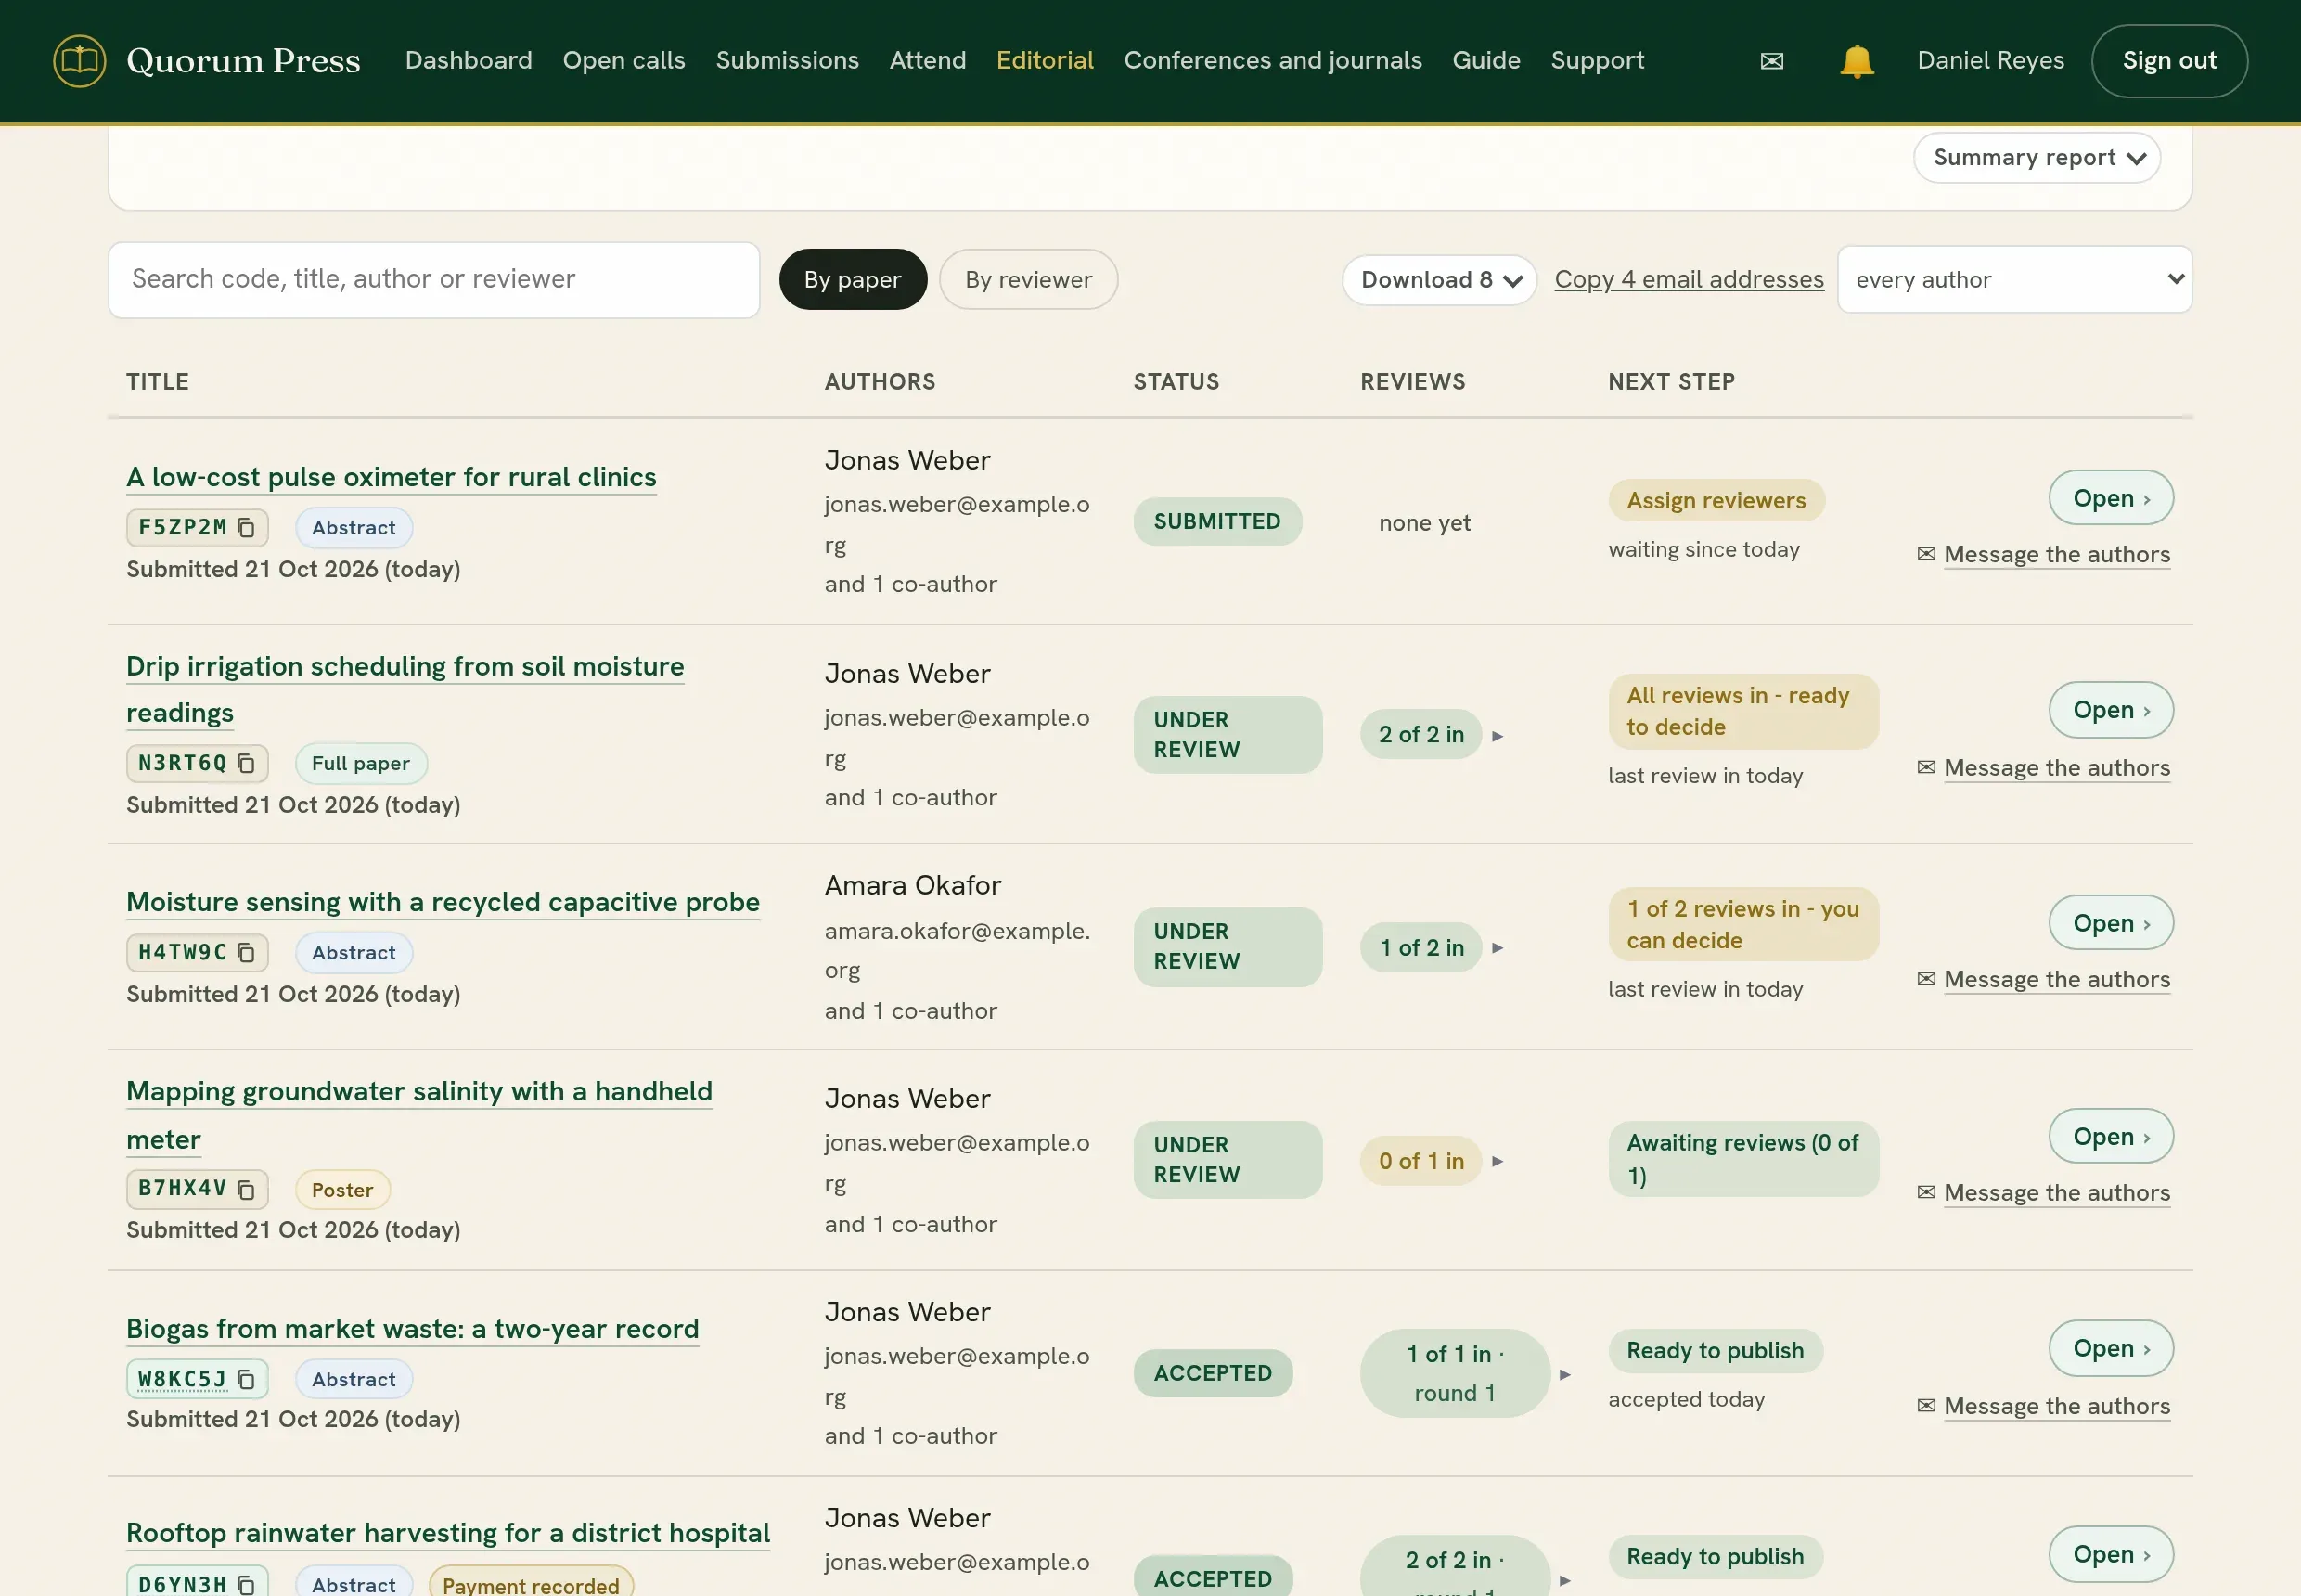This screenshot has width=2301, height=1596.
Task: Click the '2 of 2 in' reviews pill for Drip irrigation
Action: [x=1421, y=734]
